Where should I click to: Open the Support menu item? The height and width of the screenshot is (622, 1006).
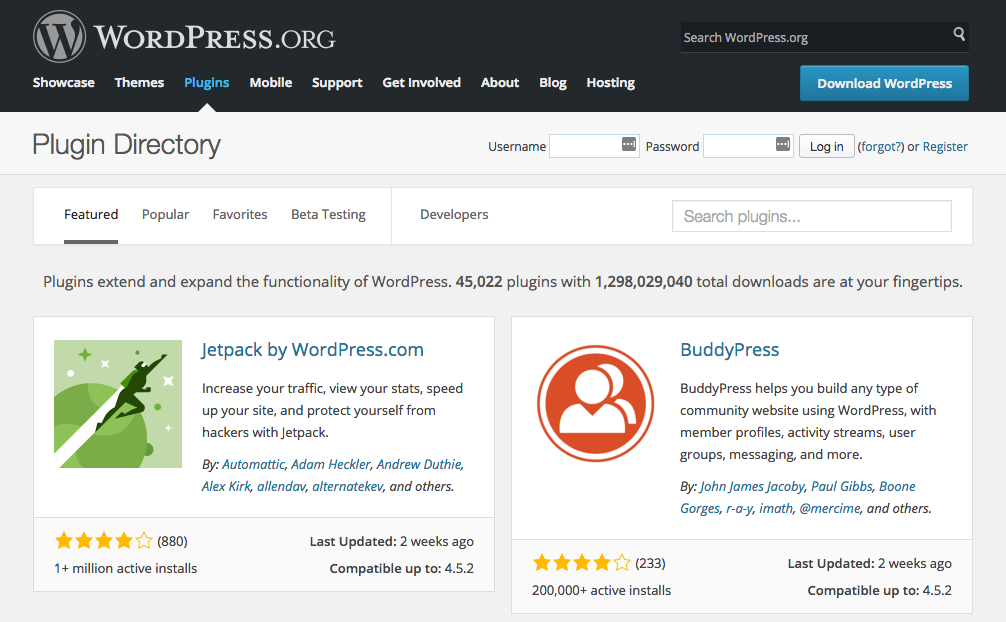337,83
